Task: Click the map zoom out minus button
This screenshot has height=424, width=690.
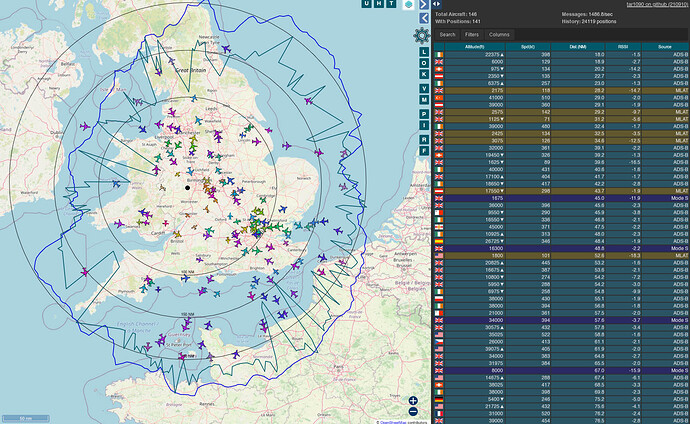Action: 413,411
